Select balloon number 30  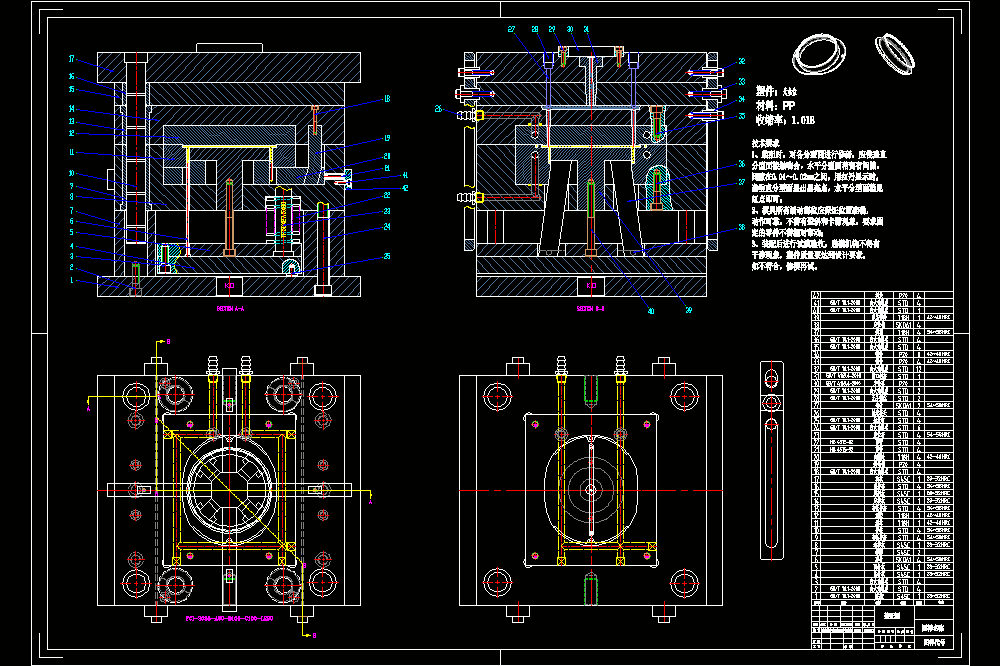pyautogui.click(x=570, y=29)
